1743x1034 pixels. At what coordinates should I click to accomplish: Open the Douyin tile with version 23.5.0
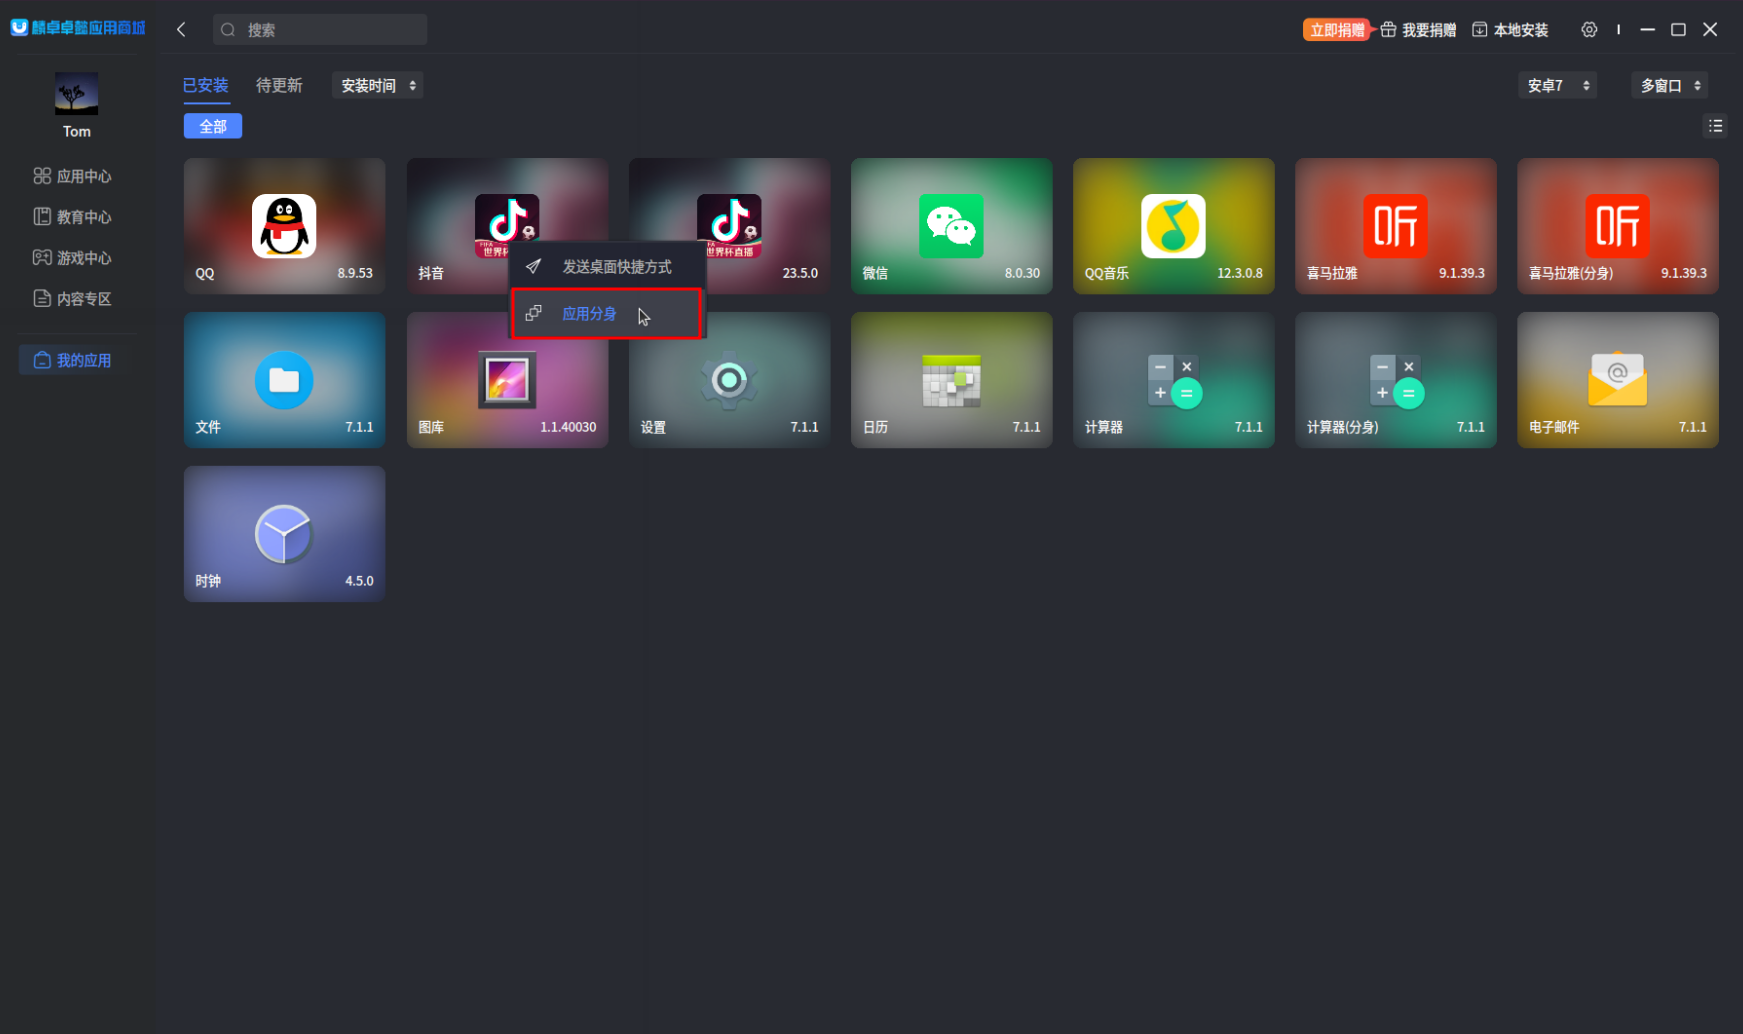pyautogui.click(x=729, y=226)
